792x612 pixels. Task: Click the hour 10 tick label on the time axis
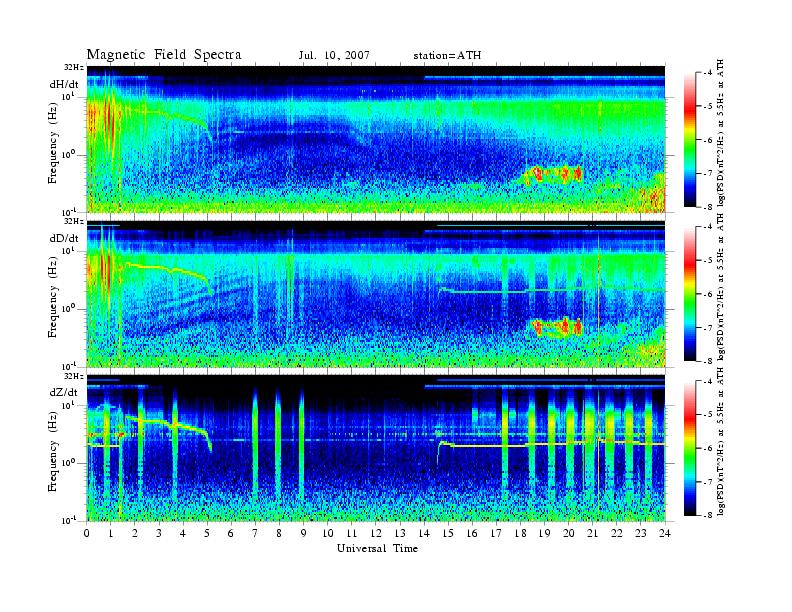[x=328, y=533]
